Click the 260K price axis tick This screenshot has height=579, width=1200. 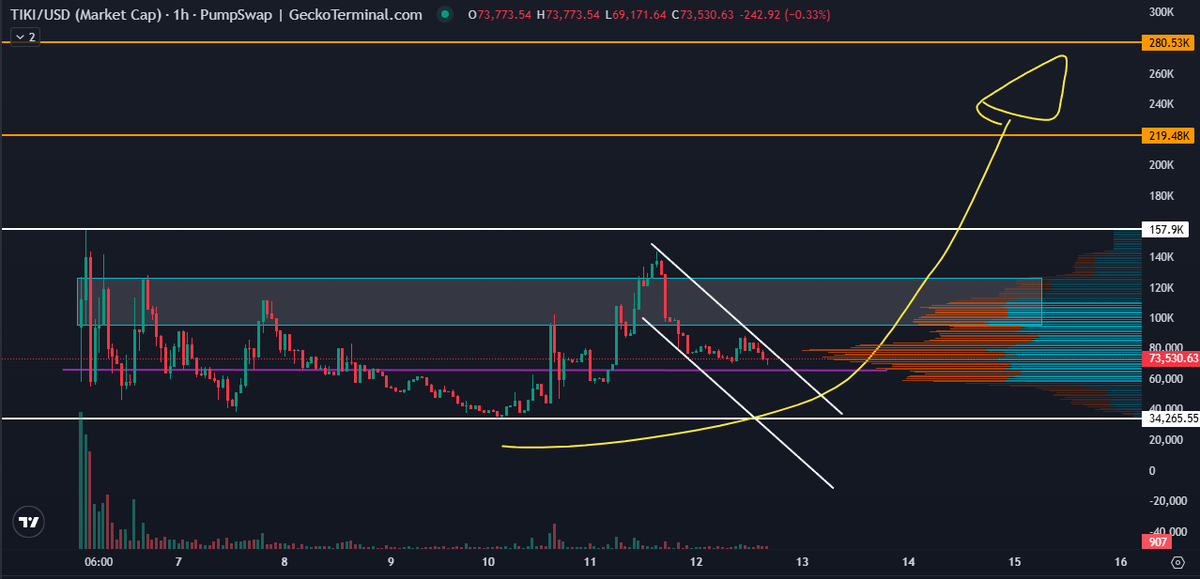[x=1161, y=74]
